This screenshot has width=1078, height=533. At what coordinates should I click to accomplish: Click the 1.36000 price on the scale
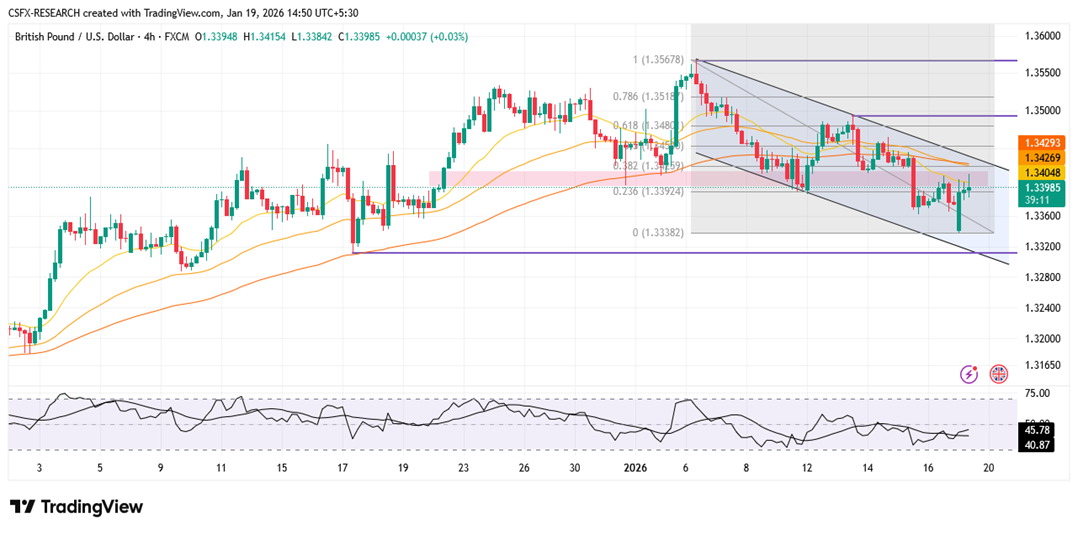pyautogui.click(x=1041, y=36)
